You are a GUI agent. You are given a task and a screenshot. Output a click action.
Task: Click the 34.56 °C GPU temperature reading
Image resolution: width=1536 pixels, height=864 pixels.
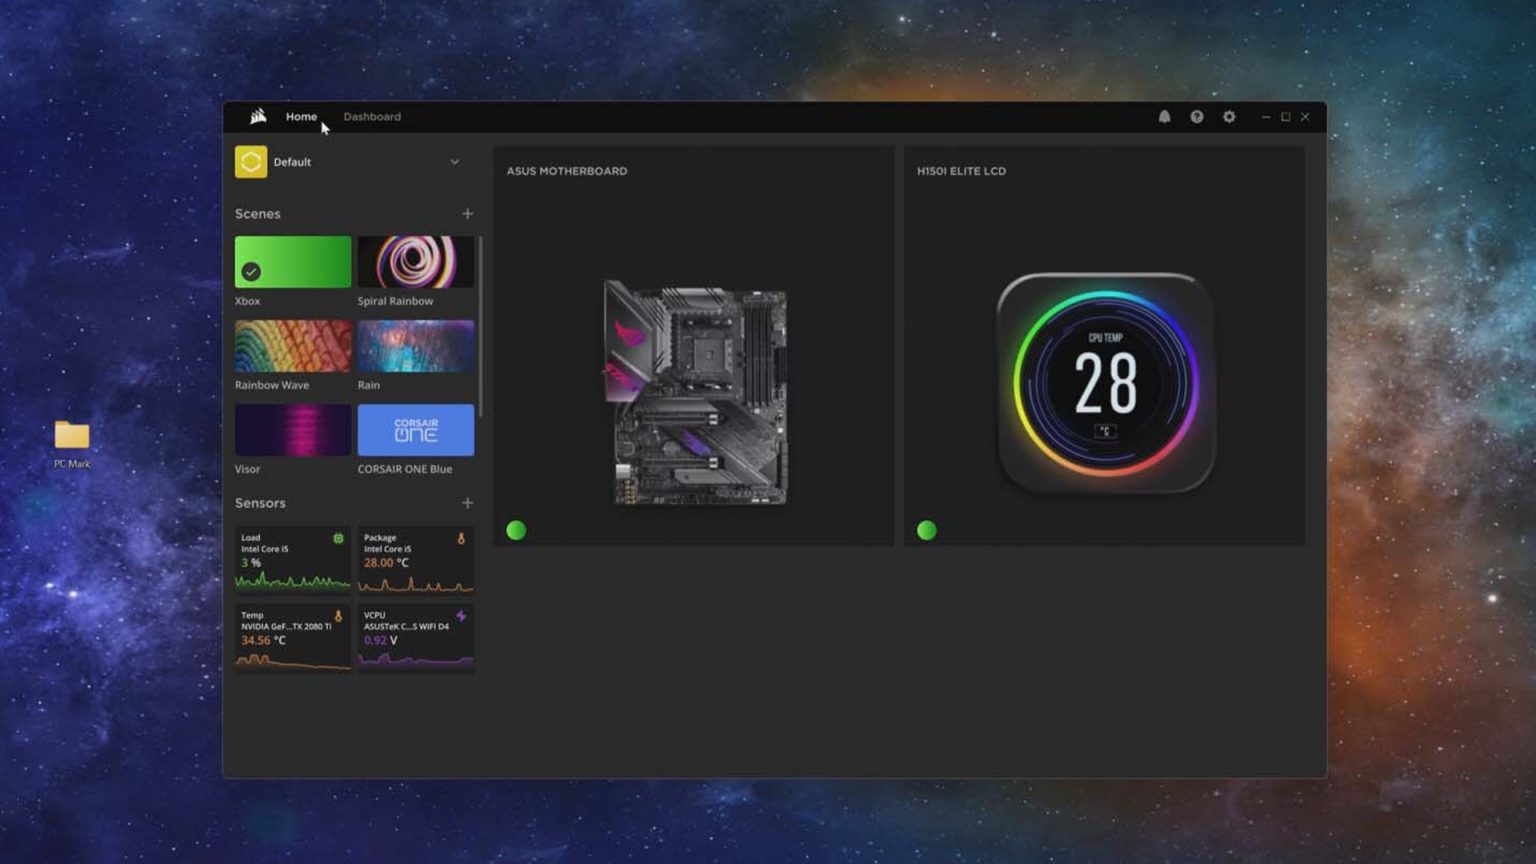click(x=264, y=641)
